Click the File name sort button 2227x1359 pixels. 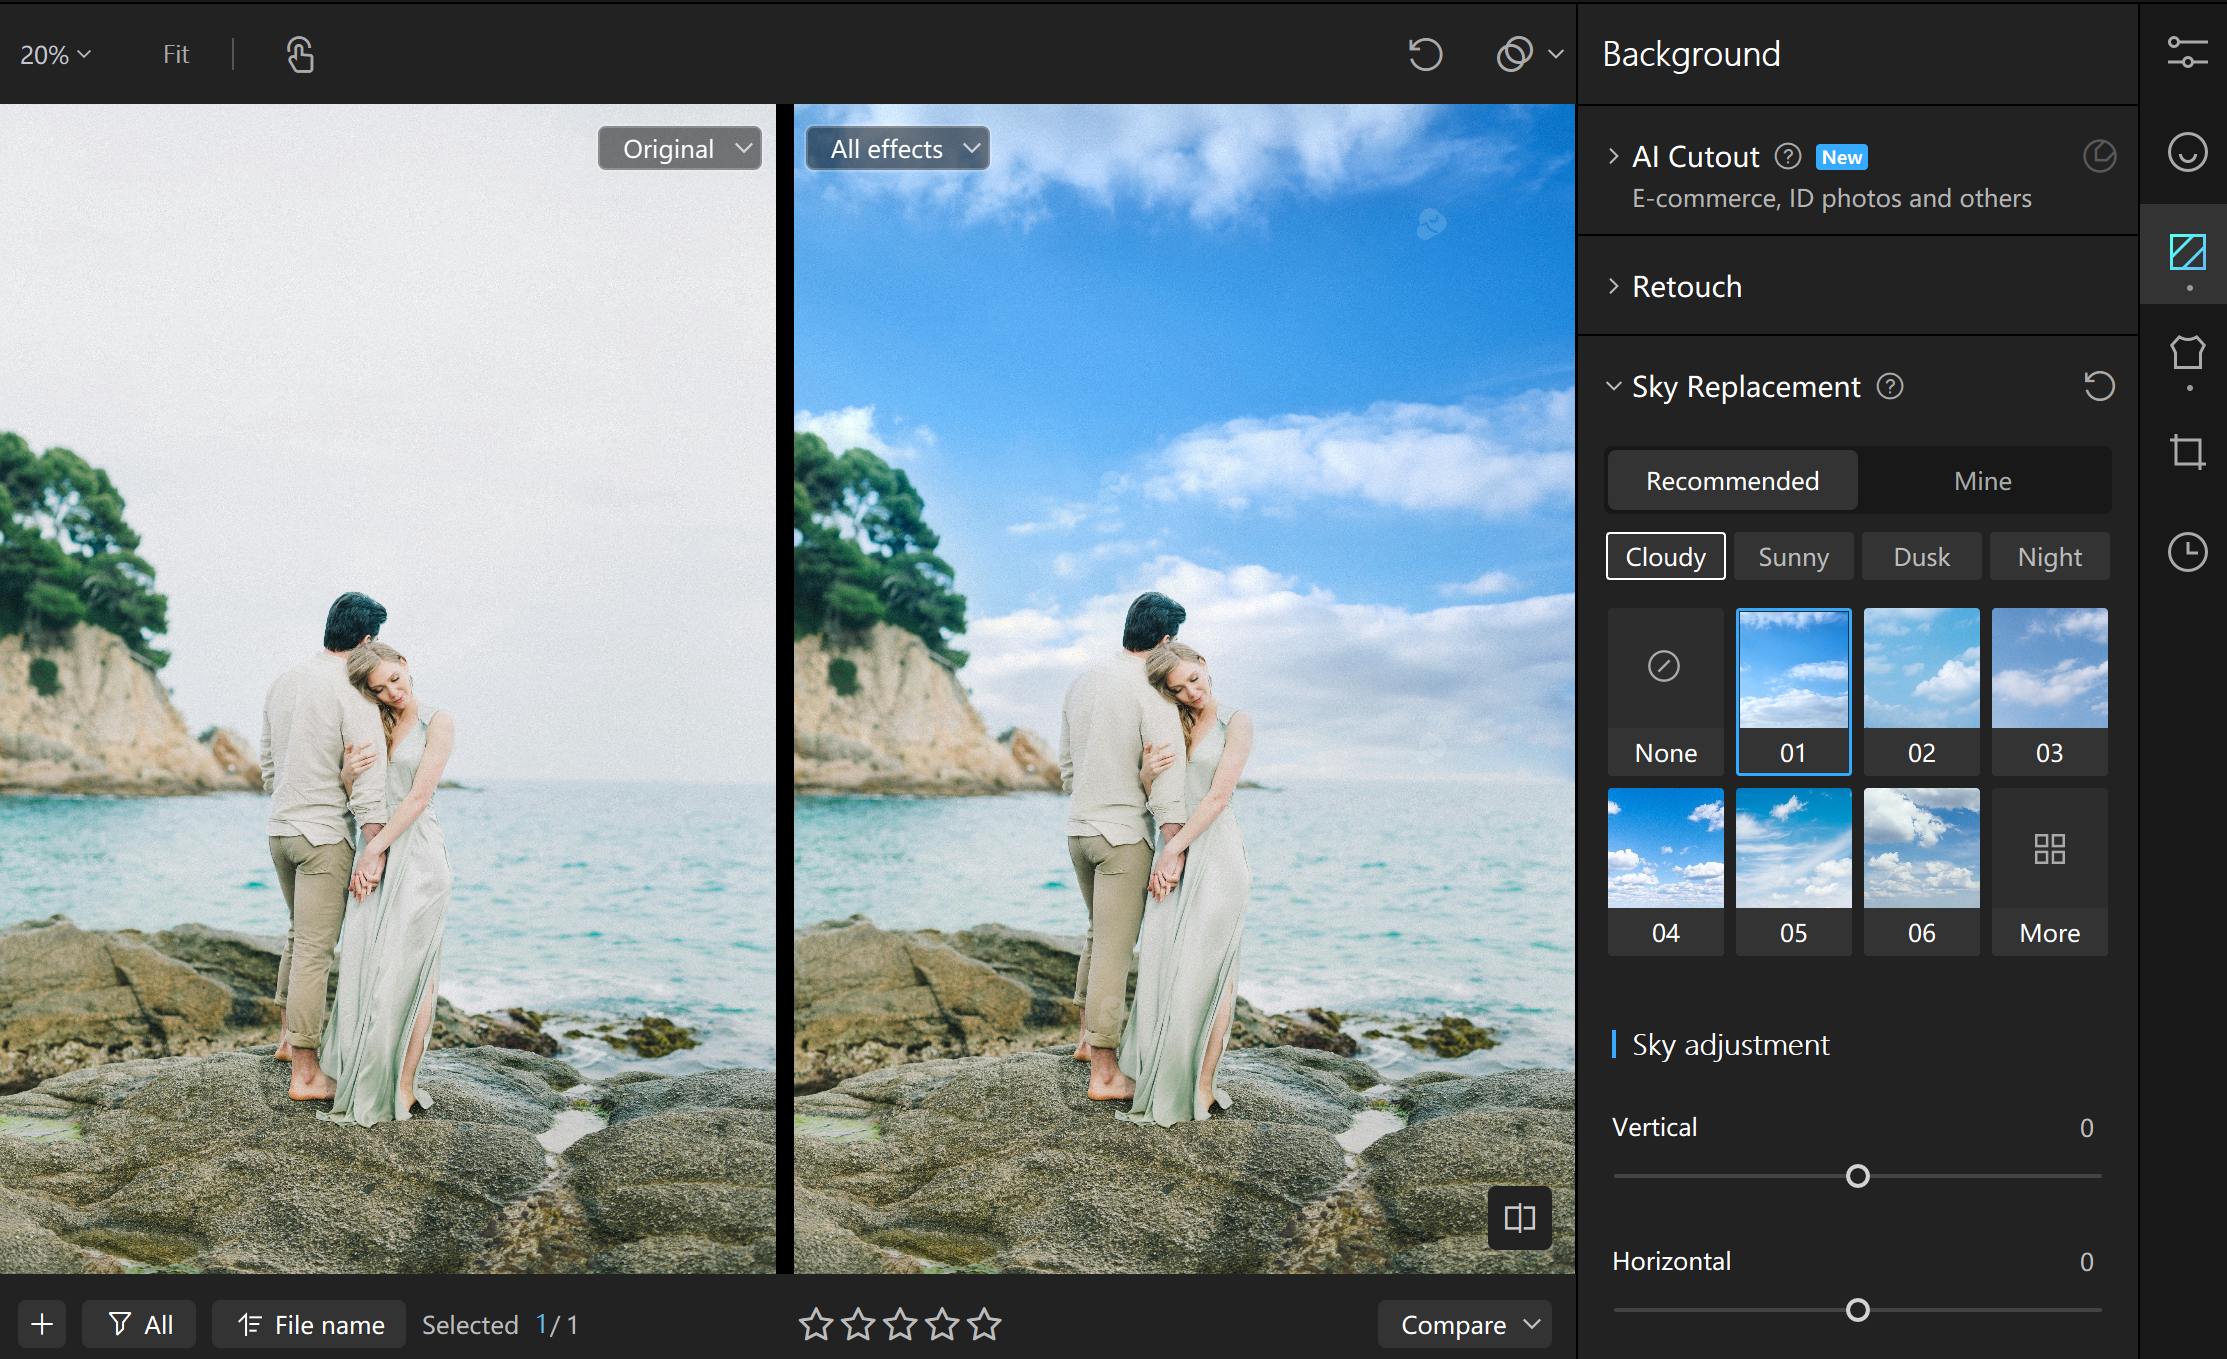pyautogui.click(x=310, y=1325)
